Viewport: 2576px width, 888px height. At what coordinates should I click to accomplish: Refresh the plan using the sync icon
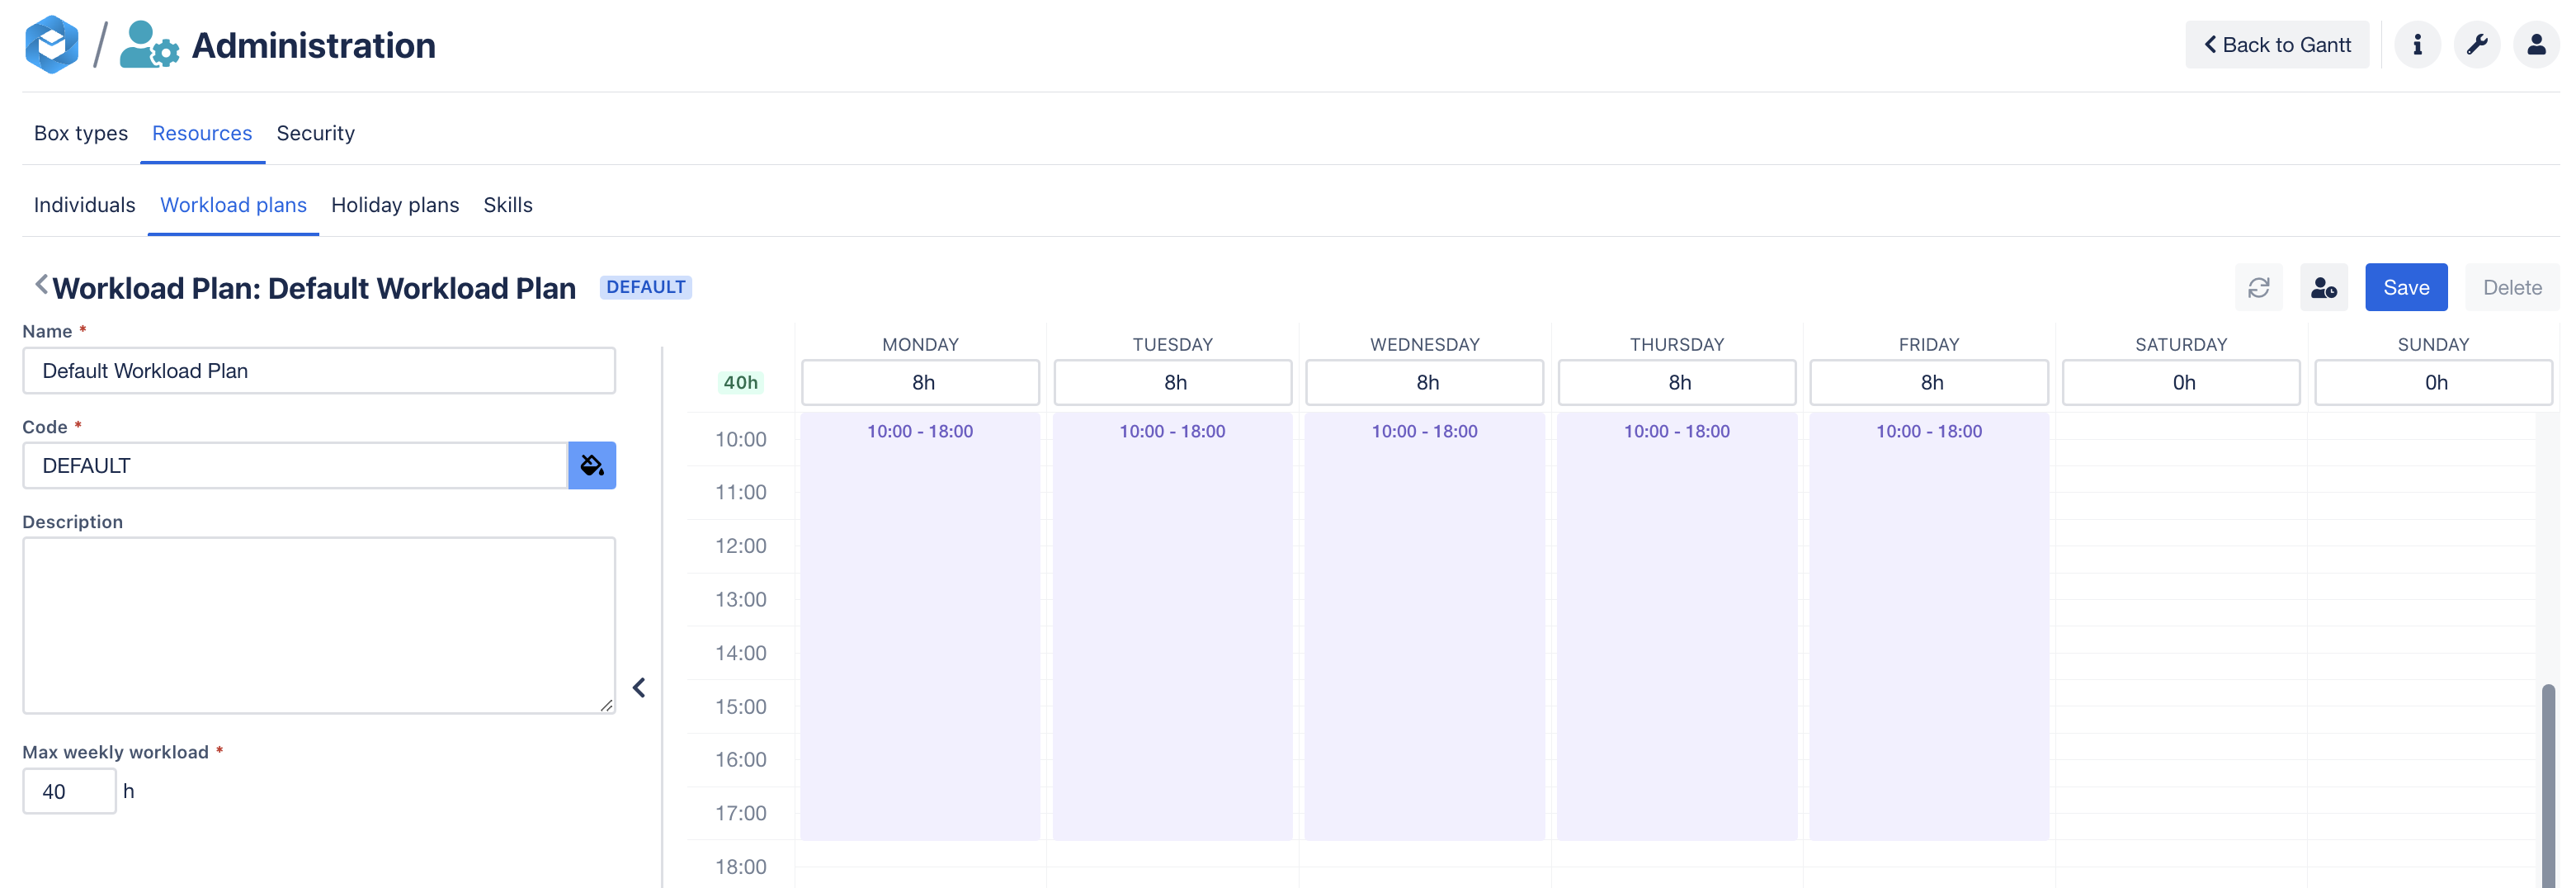coord(2259,287)
